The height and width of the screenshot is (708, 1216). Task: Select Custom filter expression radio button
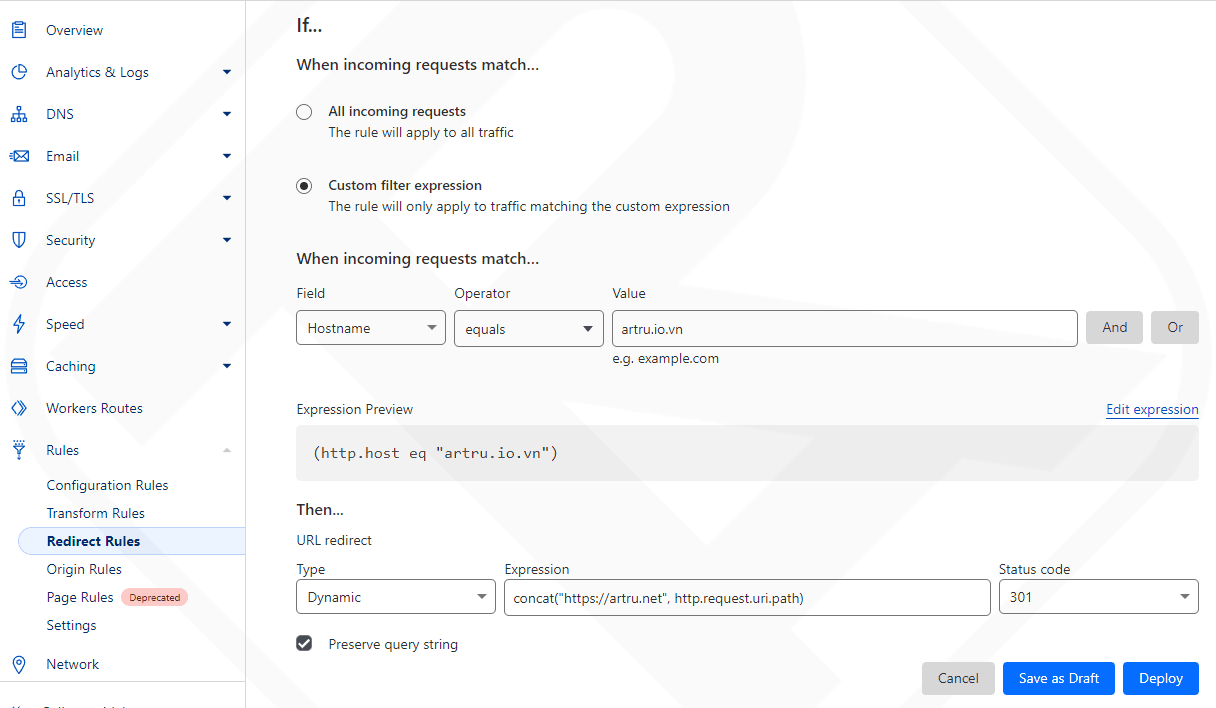(304, 186)
